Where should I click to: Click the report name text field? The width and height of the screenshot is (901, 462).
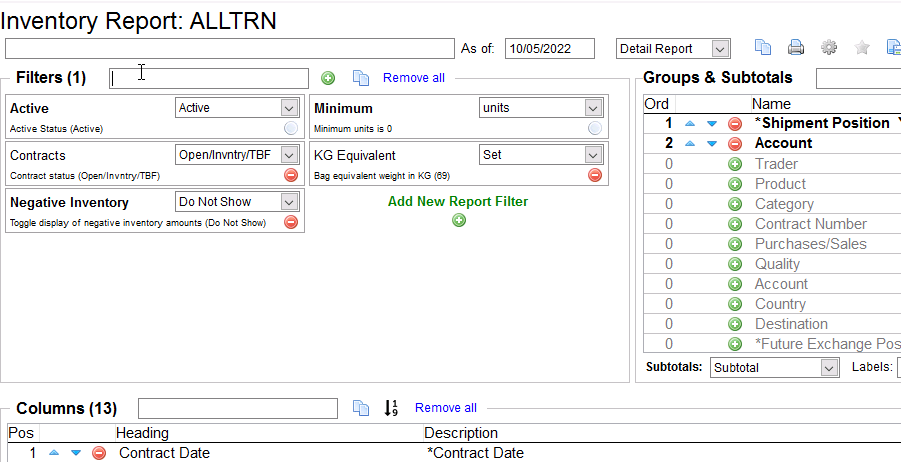click(x=230, y=49)
